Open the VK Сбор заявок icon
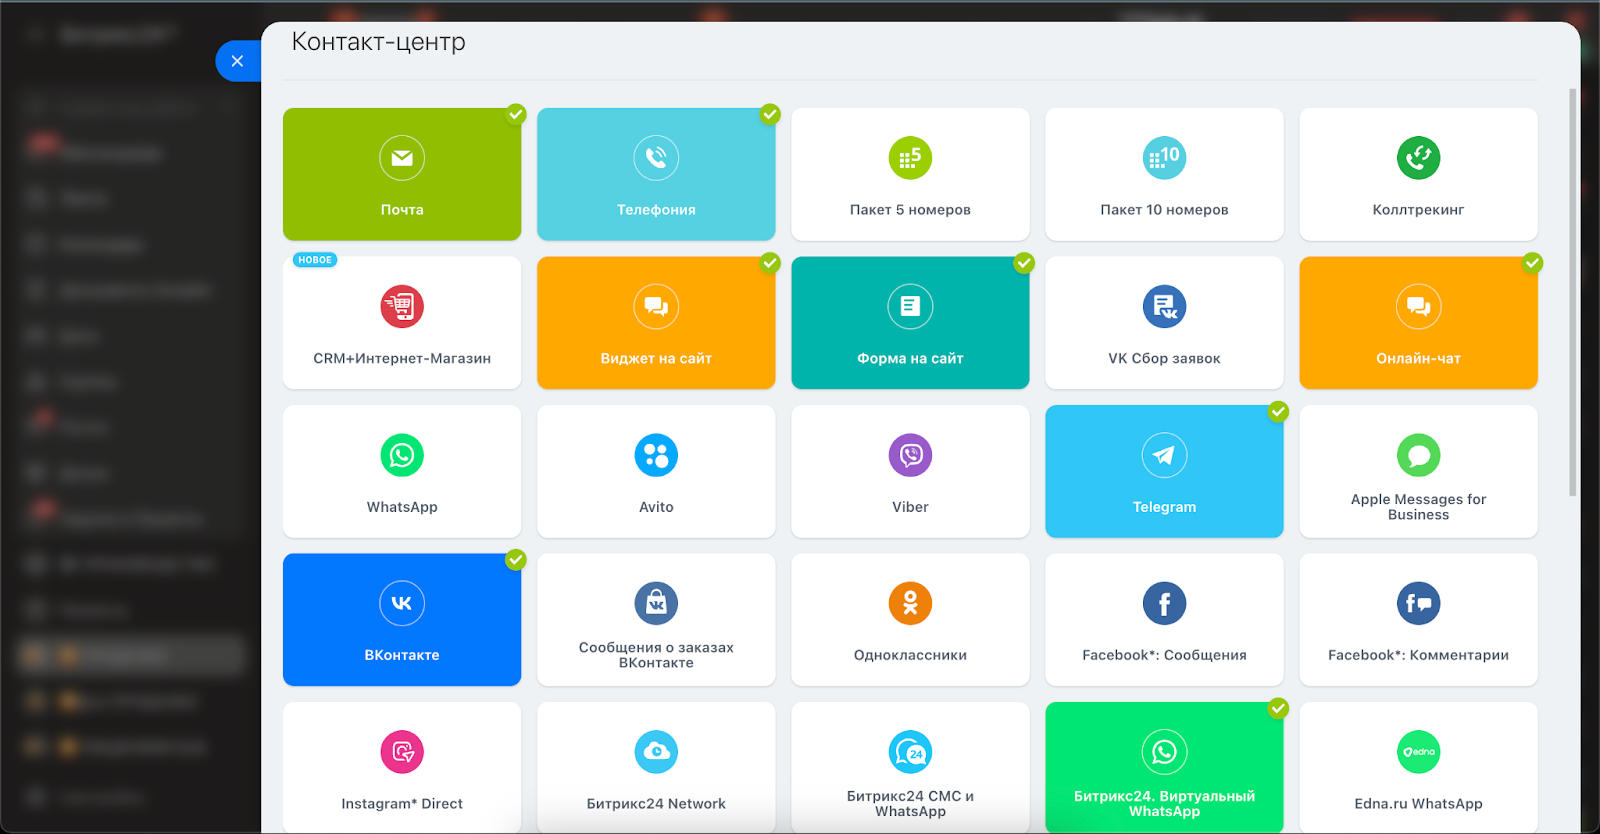1600x834 pixels. pyautogui.click(x=1164, y=307)
